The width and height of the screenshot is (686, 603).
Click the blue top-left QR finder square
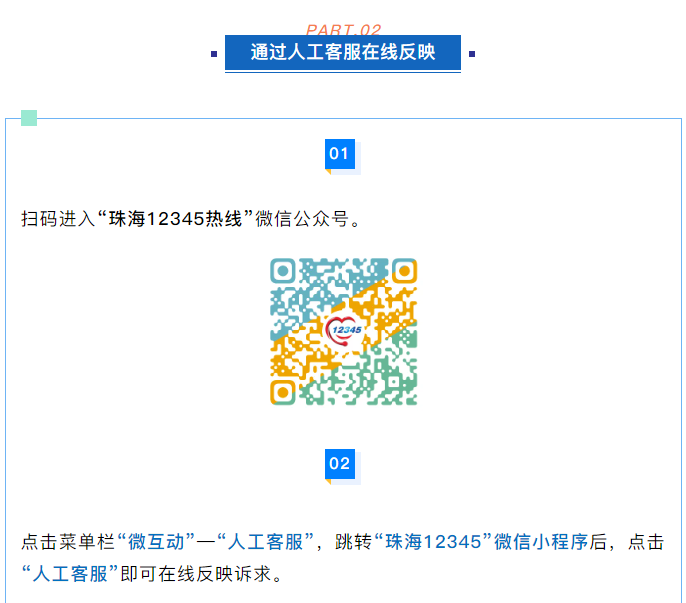283,270
